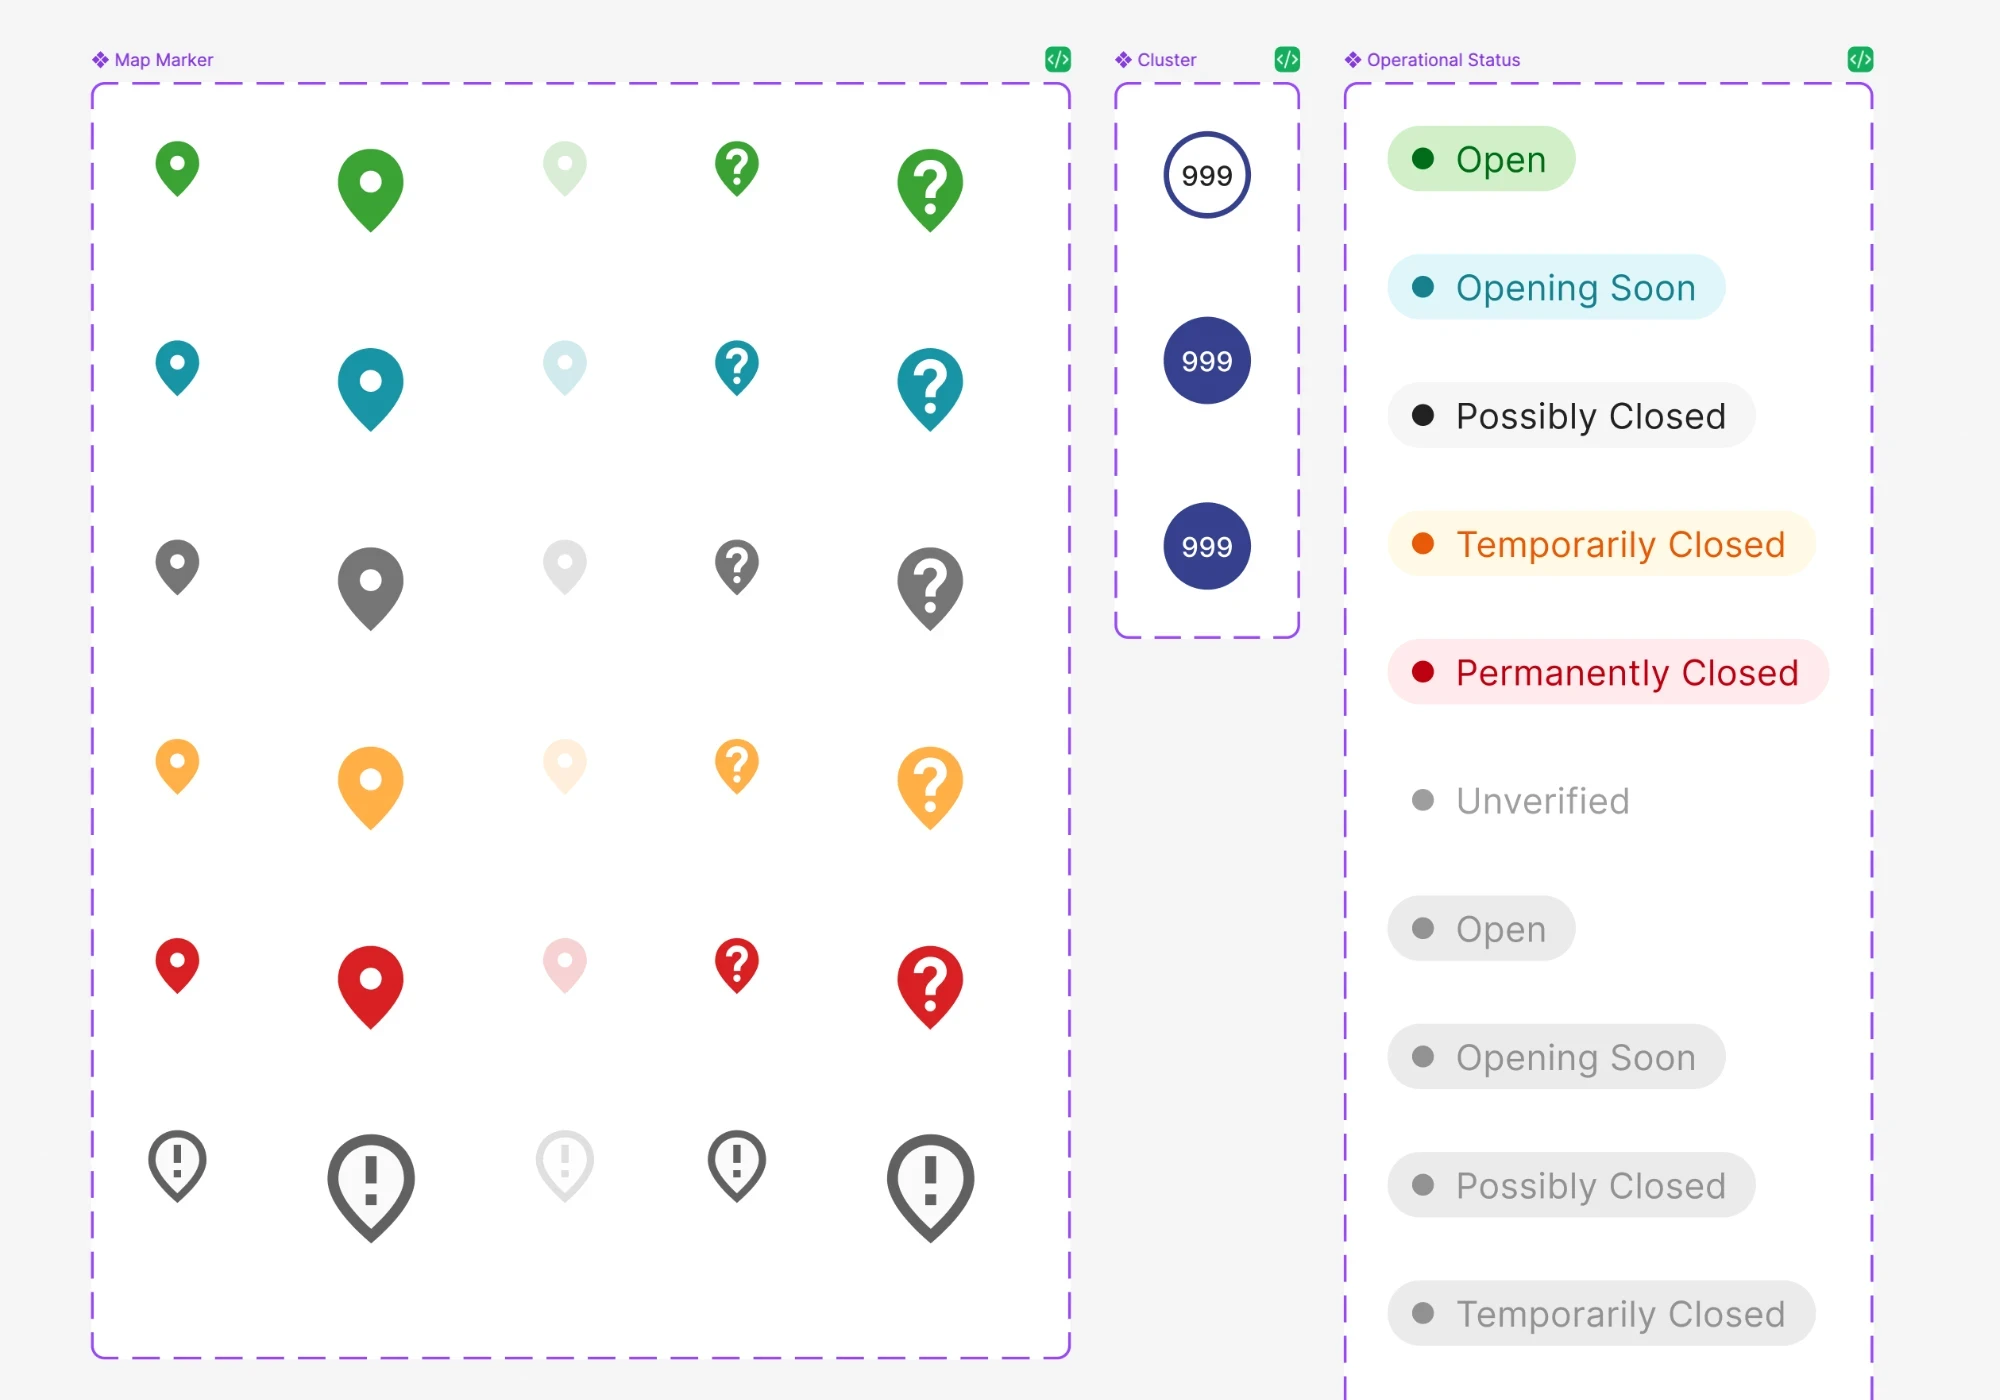
Task: Select the small teal pin marker
Action: [x=177, y=368]
